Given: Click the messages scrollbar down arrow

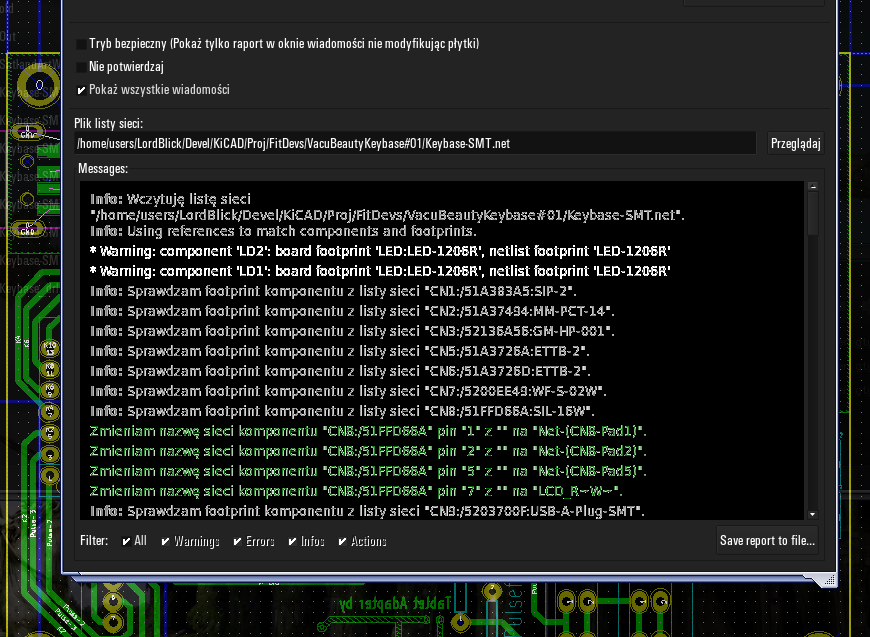Looking at the screenshot, I should point(813,513).
